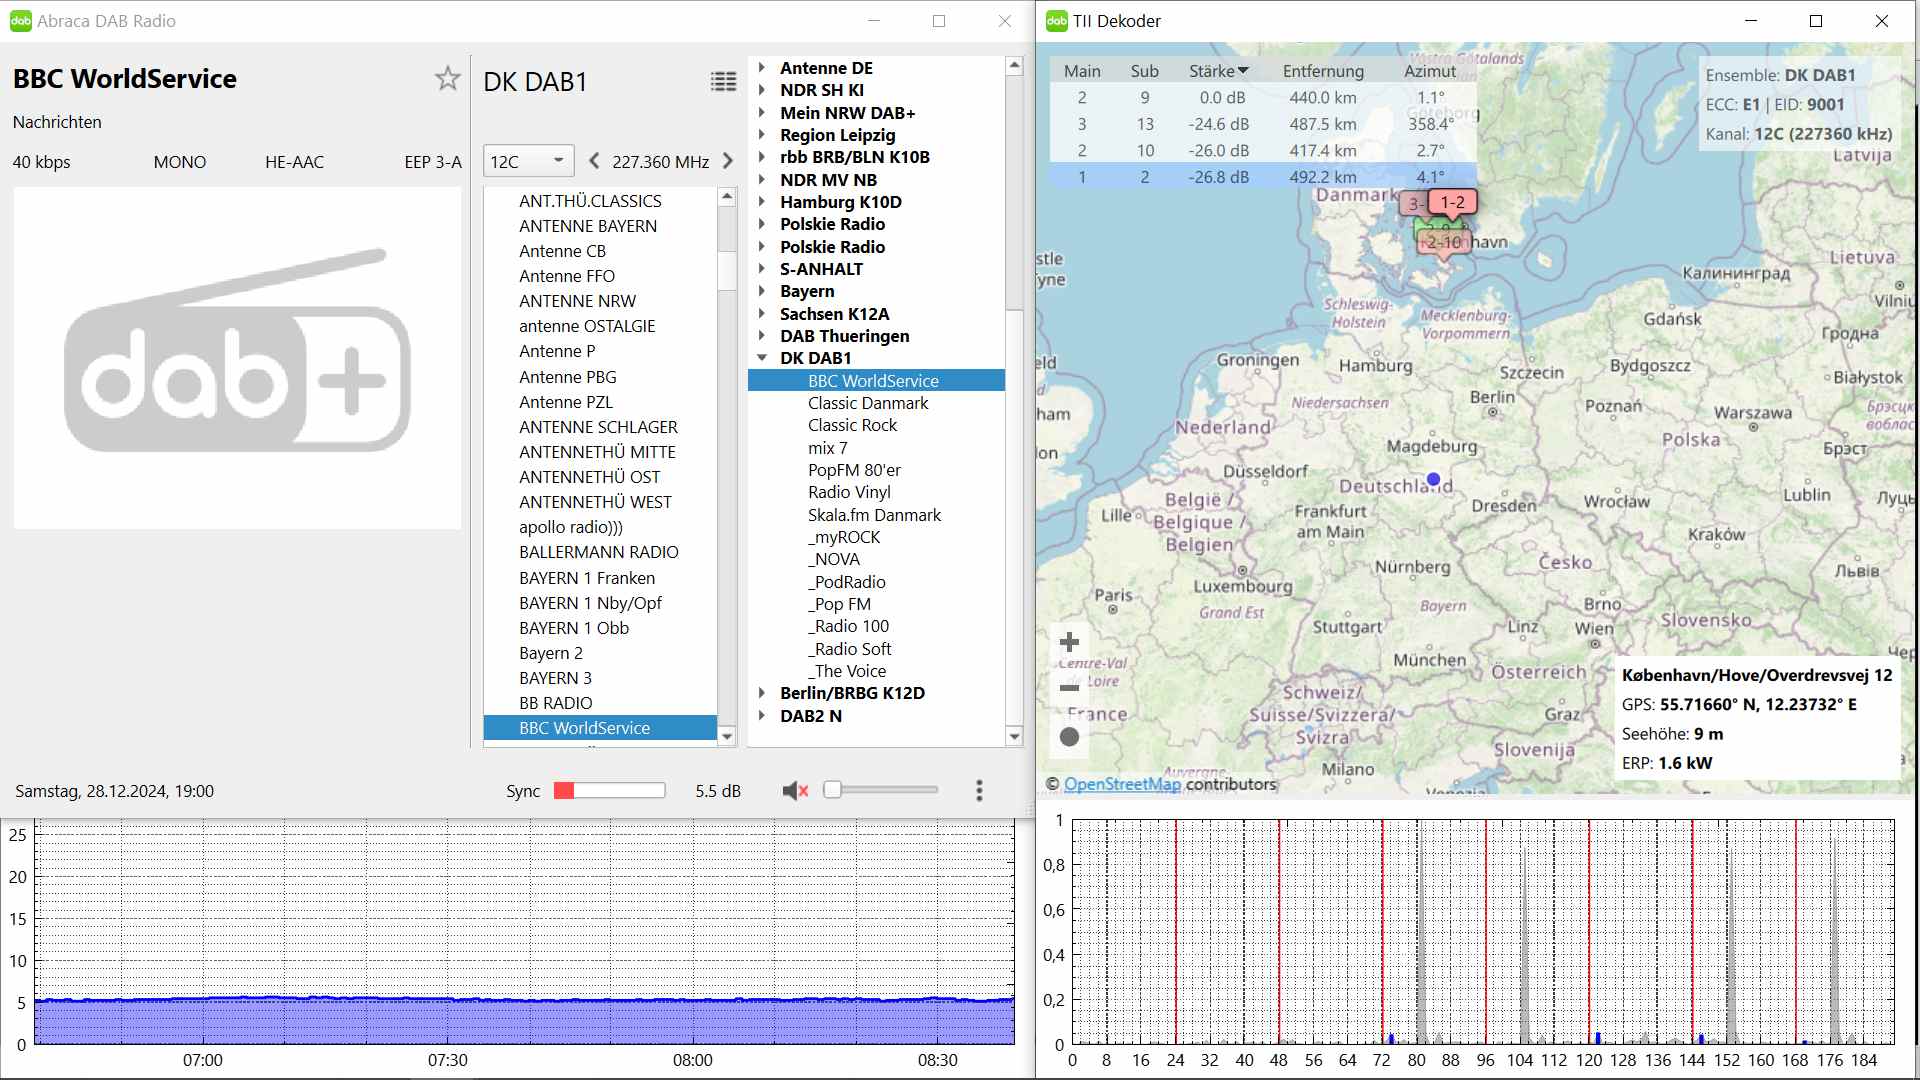1920x1080 pixels.
Task: Select ANTENNE BAYERN in service list
Action: (587, 226)
